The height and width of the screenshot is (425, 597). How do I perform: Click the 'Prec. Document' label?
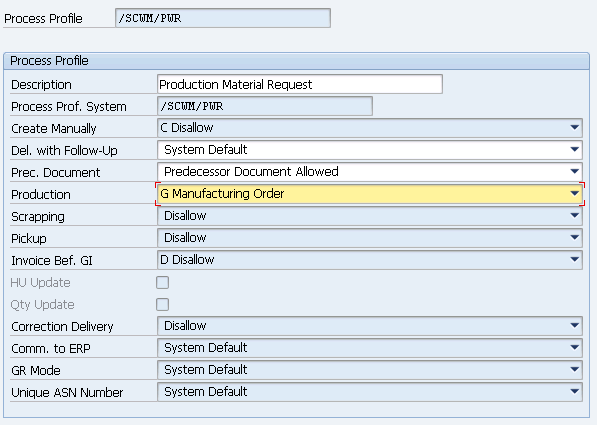click(x=56, y=173)
